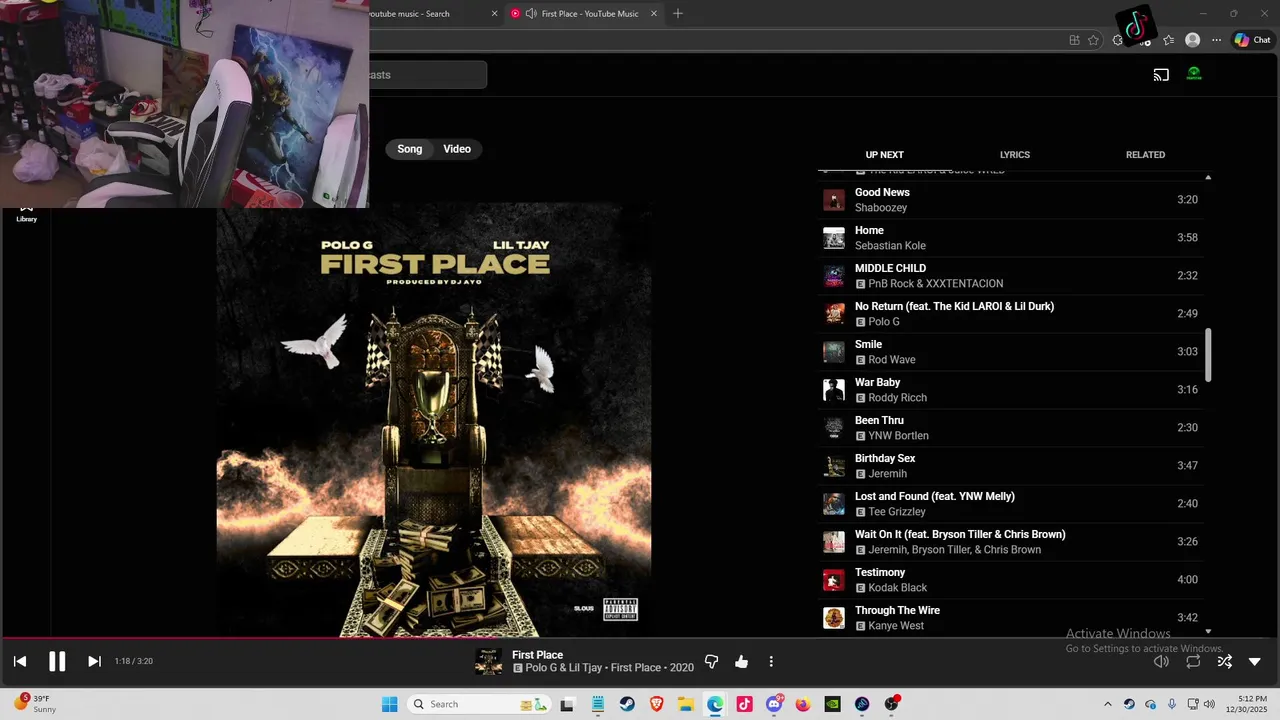Open browser settings and more menu

(1216, 40)
